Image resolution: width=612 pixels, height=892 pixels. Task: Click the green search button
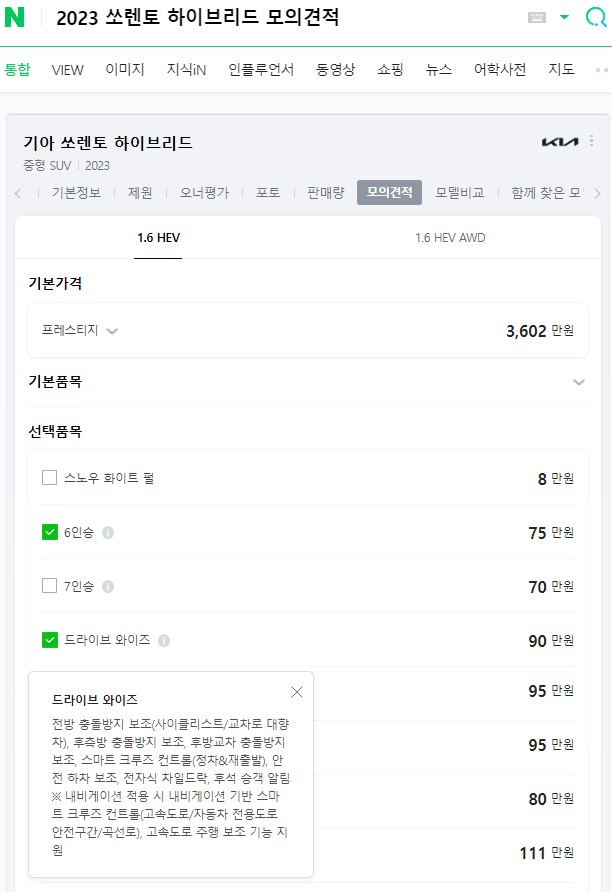point(596,18)
